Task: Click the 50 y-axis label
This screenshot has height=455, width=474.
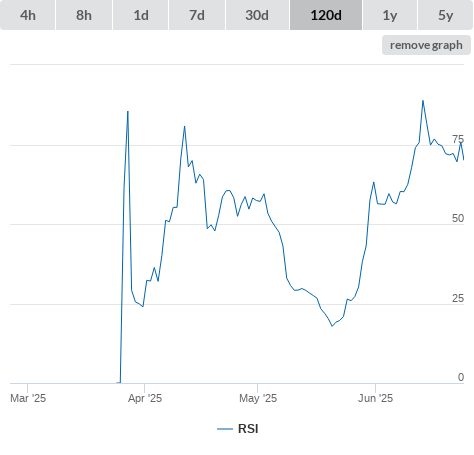Action: tap(458, 218)
